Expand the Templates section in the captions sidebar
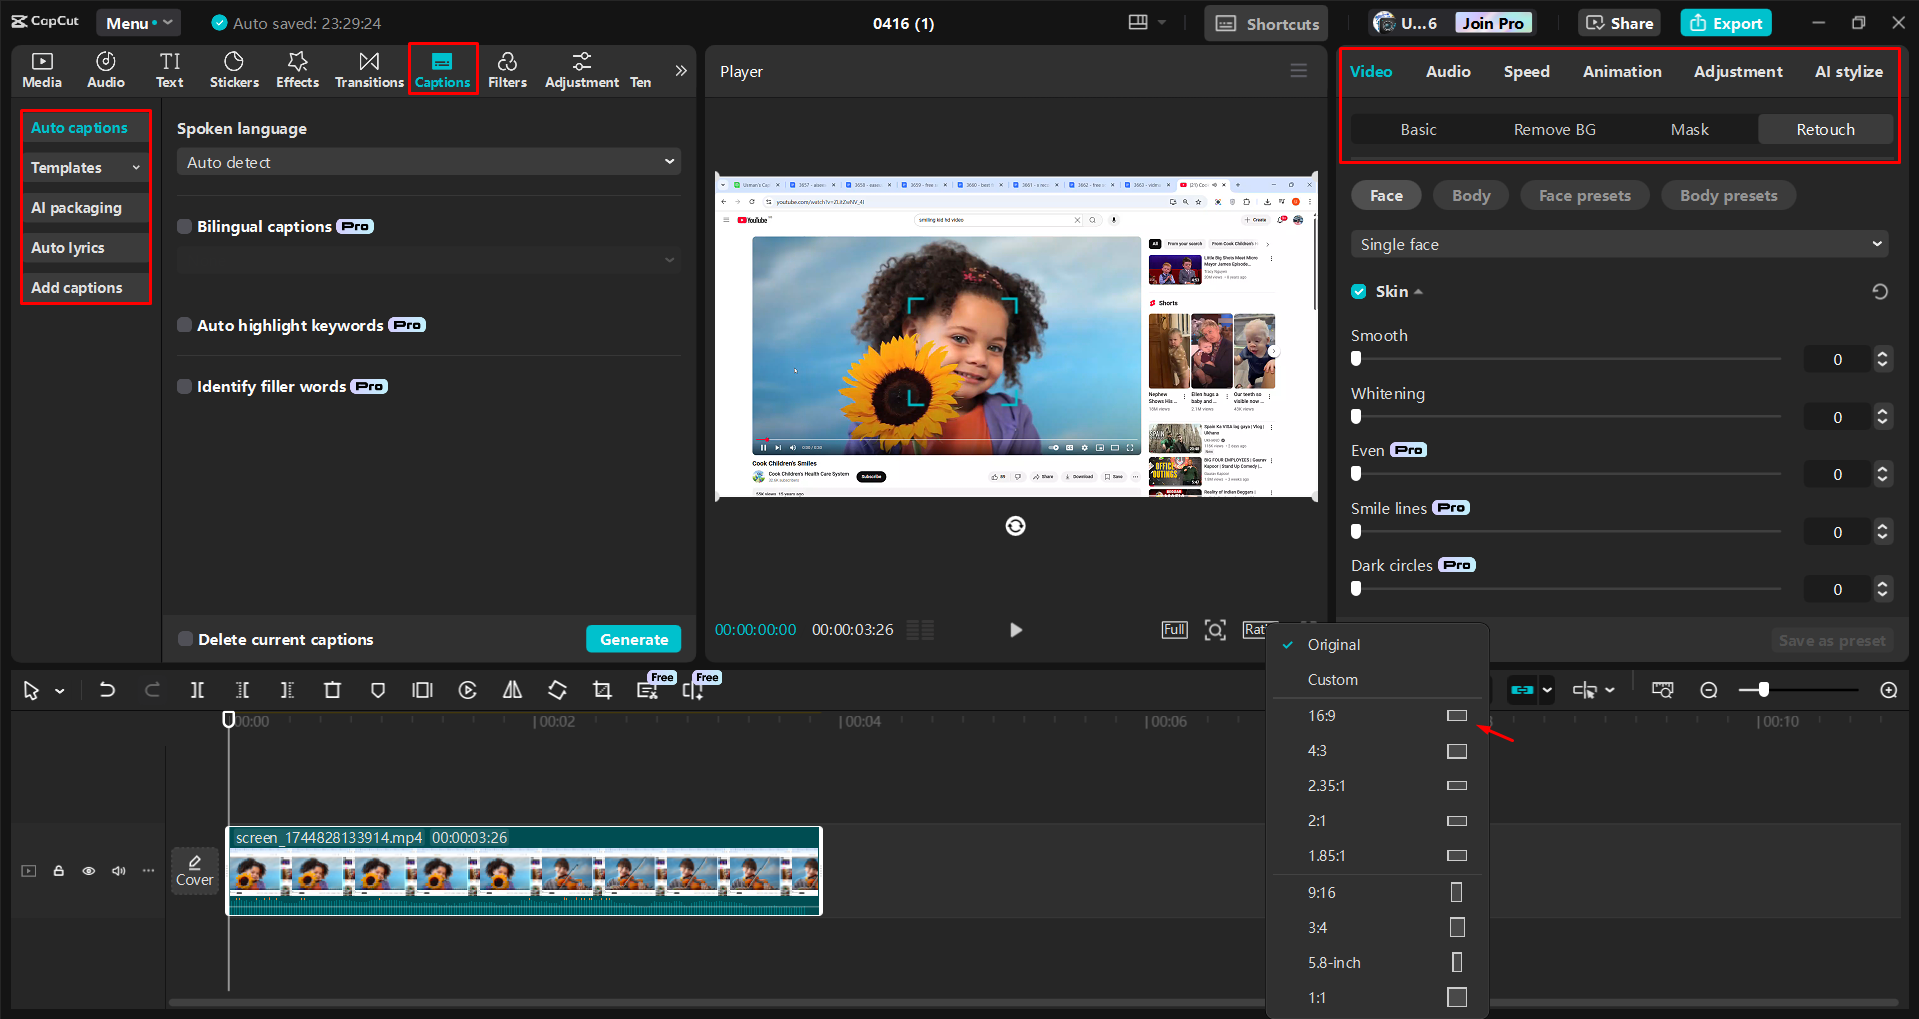The image size is (1919, 1019). [x=85, y=167]
